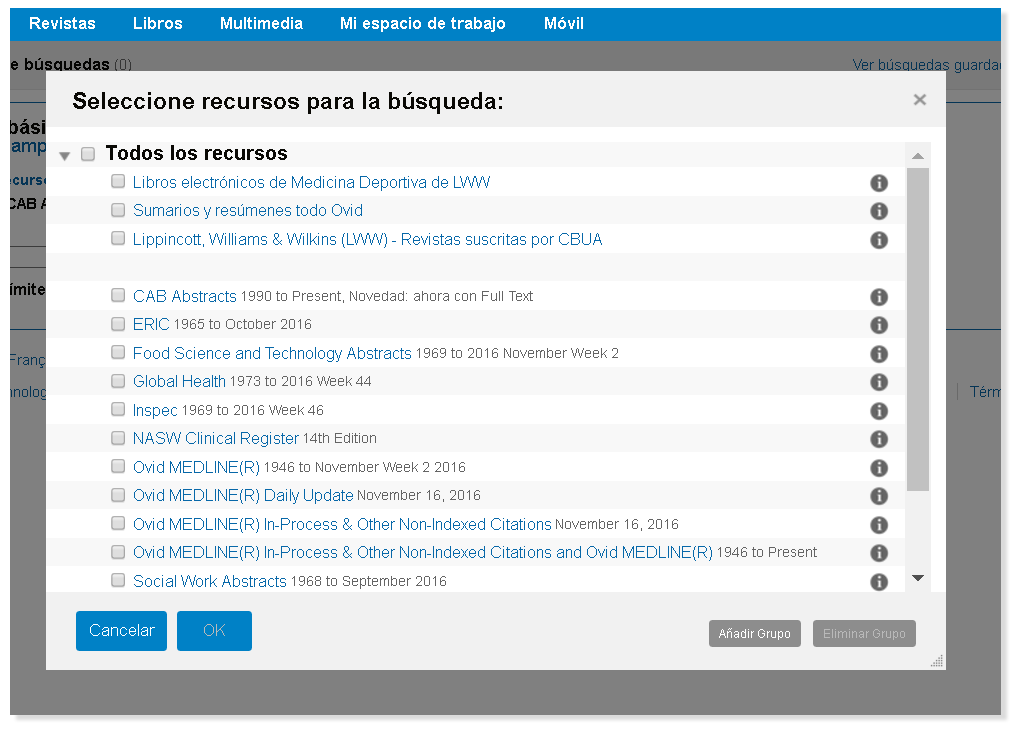Check Lippincott Revistas suscritas por CBUA box

118,238
